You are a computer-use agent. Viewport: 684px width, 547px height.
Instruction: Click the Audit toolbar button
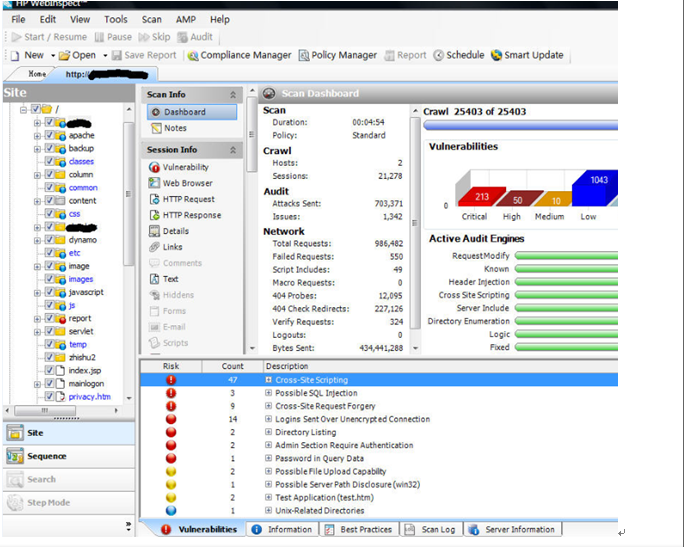tap(195, 37)
